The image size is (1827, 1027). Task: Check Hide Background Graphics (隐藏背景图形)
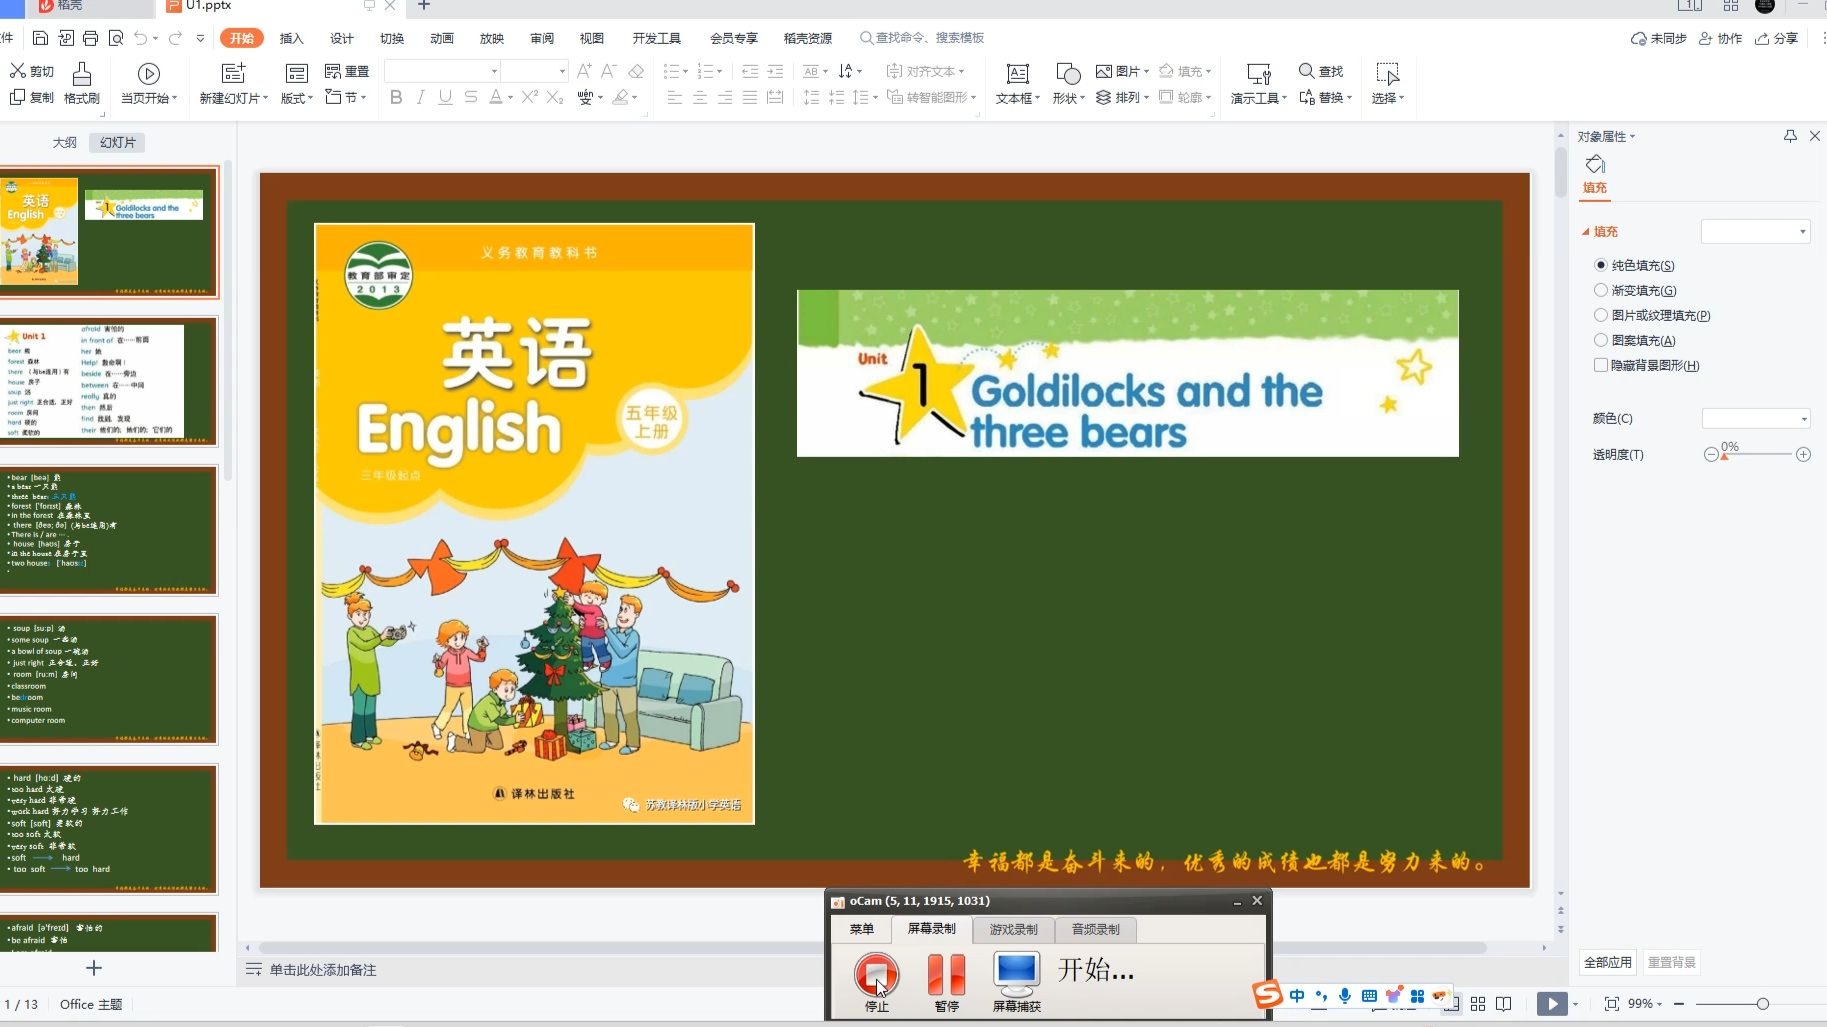[1601, 365]
